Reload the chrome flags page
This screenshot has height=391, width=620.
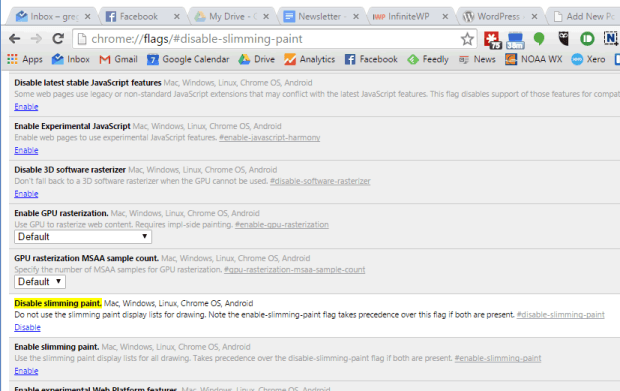coord(58,39)
